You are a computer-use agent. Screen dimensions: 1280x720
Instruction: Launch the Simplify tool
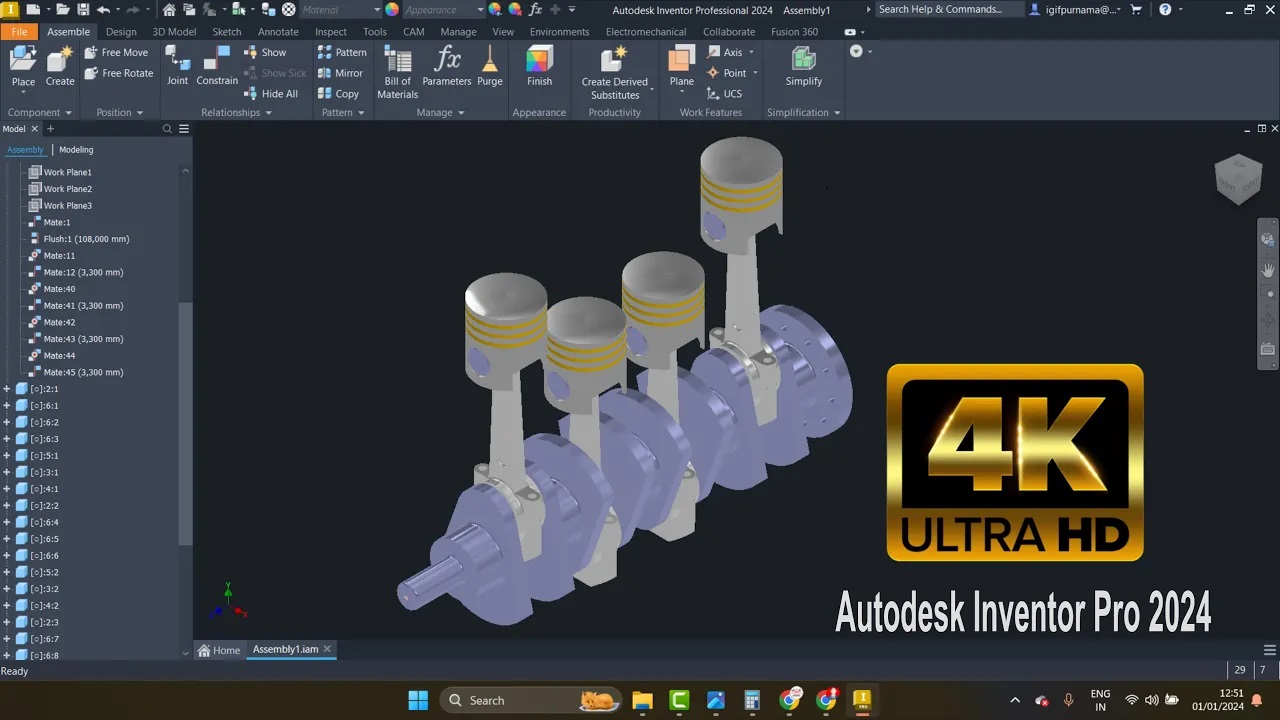[804, 66]
